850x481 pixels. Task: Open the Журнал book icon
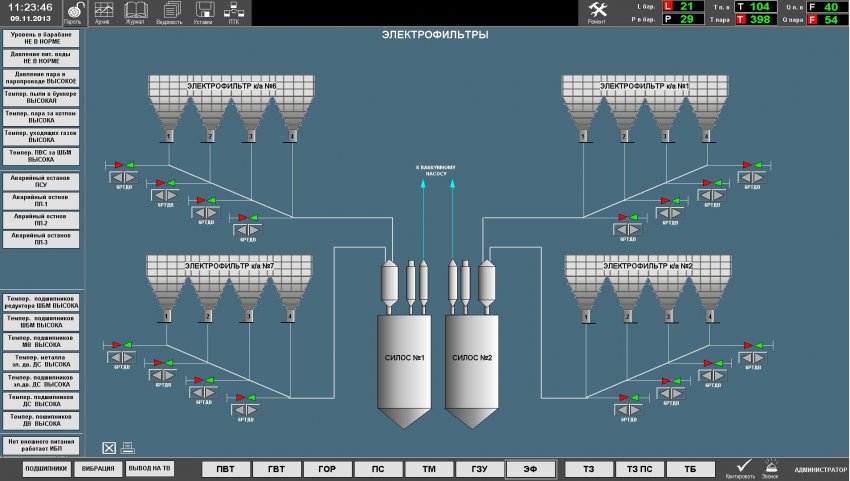(x=136, y=12)
